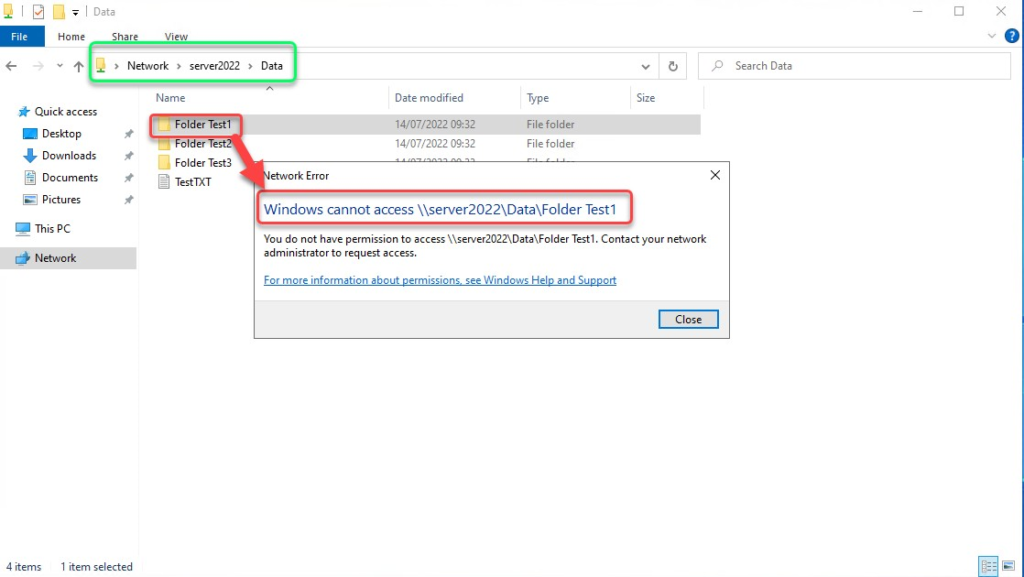The height and width of the screenshot is (577, 1024).
Task: Click Folder Test3 folder icon
Action: click(x=164, y=163)
